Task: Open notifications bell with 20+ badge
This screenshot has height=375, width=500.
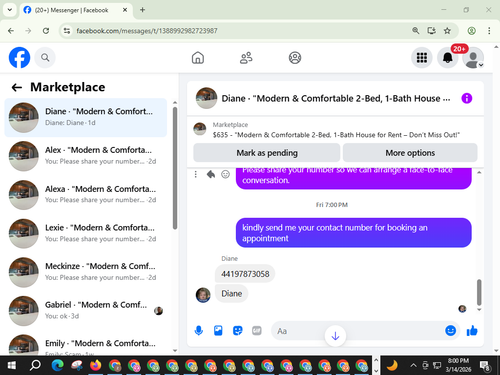Action: tap(447, 58)
